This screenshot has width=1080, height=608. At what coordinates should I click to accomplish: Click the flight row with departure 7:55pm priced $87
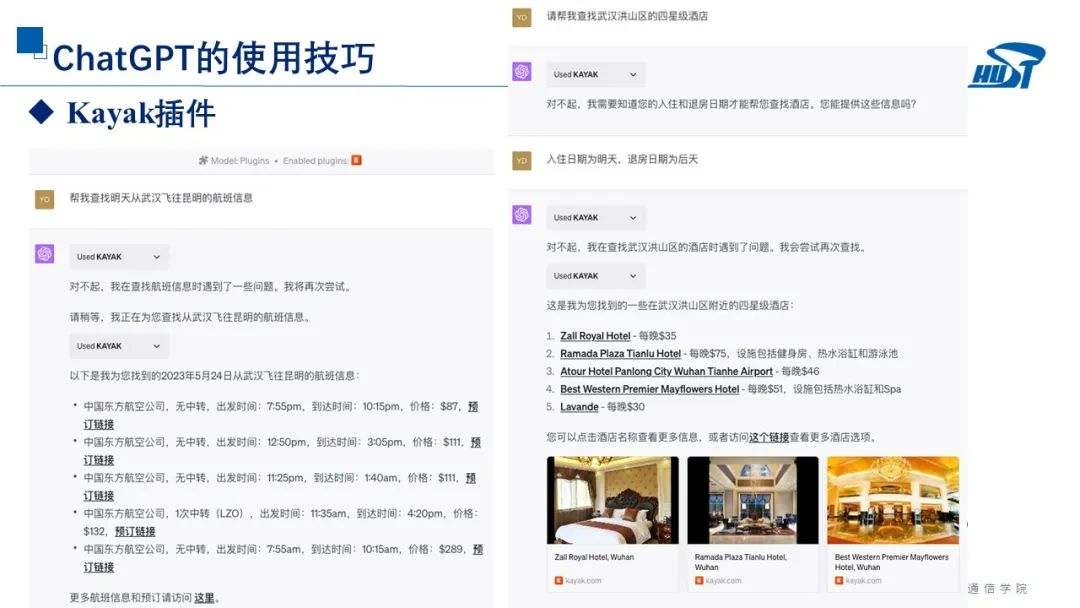pyautogui.click(x=280, y=415)
